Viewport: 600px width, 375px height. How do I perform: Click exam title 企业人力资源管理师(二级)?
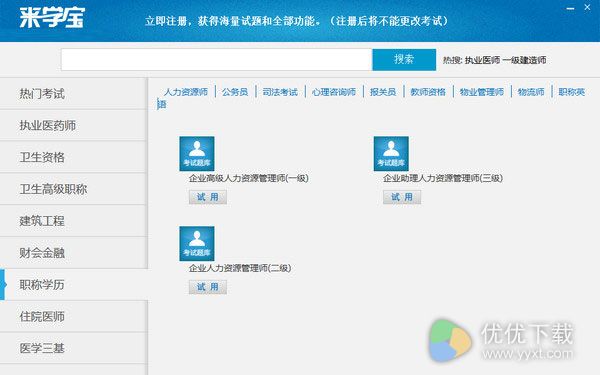coord(240,268)
